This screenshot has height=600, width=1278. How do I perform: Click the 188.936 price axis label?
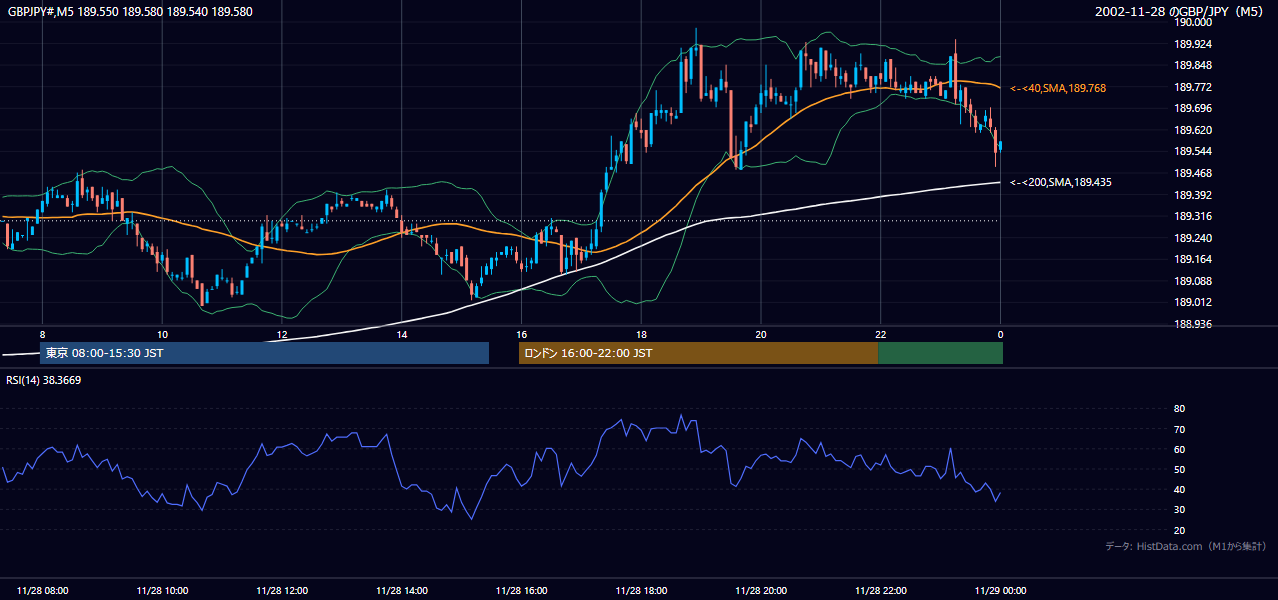[x=1193, y=324]
